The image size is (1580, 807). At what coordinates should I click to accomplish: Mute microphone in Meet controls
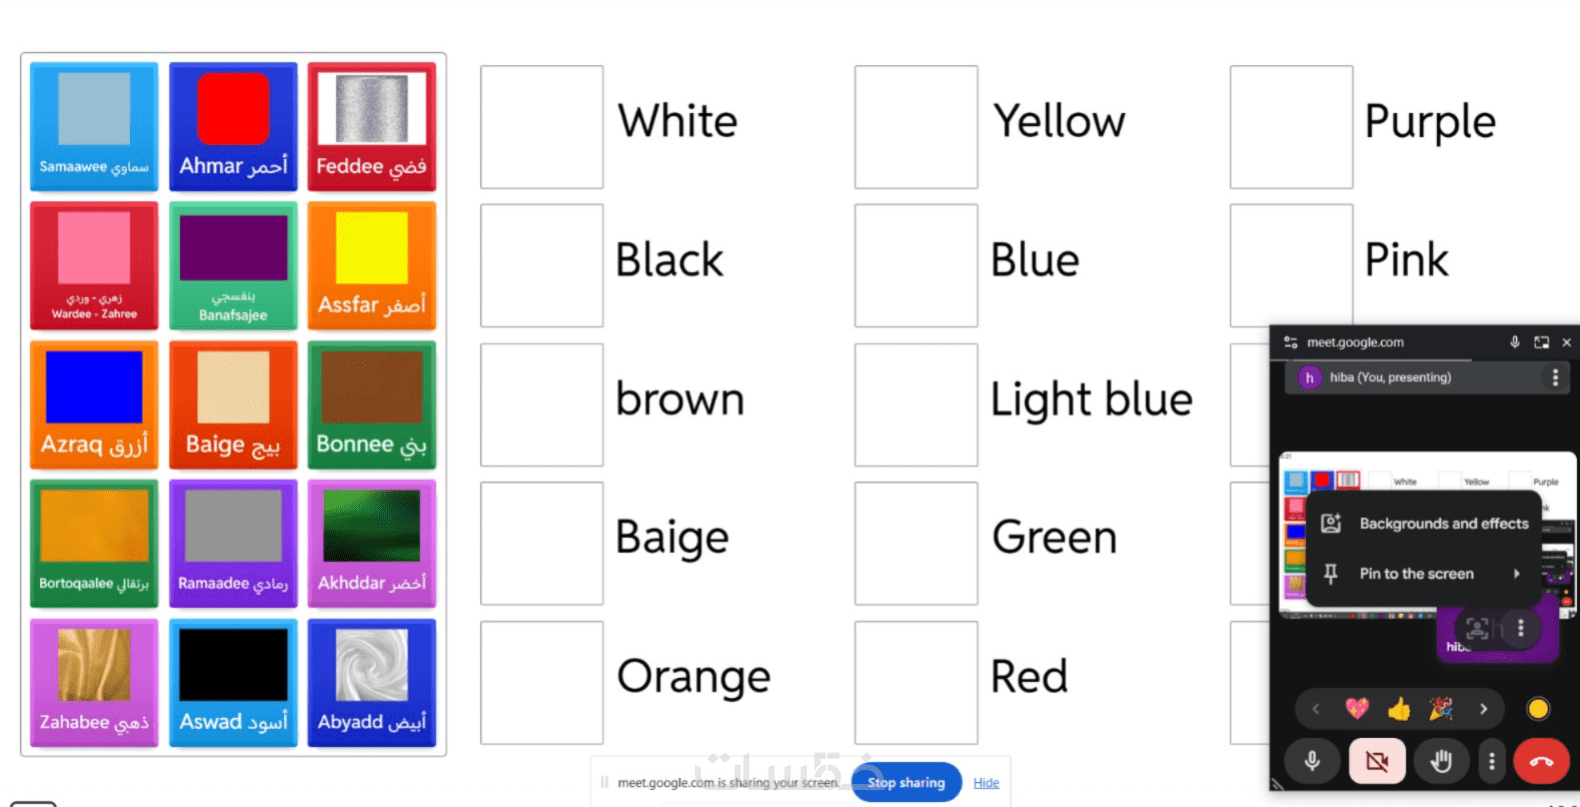pos(1312,762)
